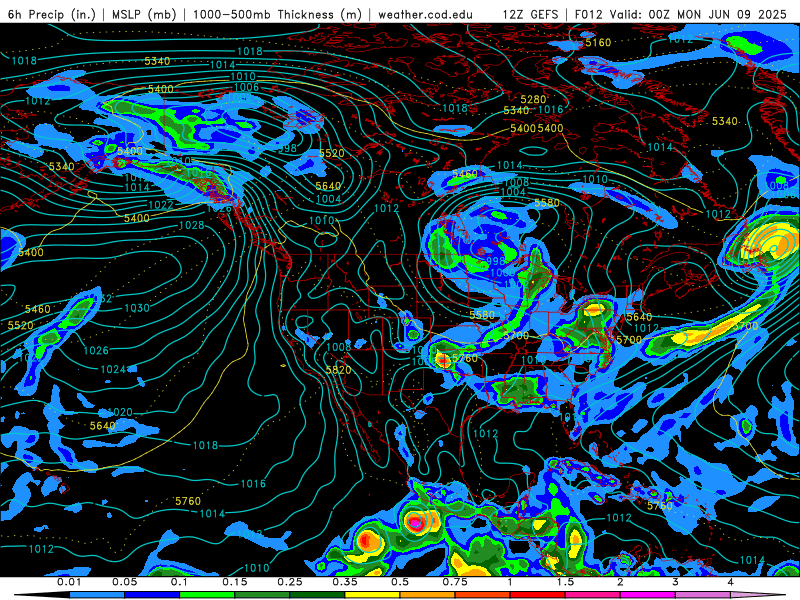Click the '12Z GEFS' model run label
The height and width of the screenshot is (600, 800).
530,14
